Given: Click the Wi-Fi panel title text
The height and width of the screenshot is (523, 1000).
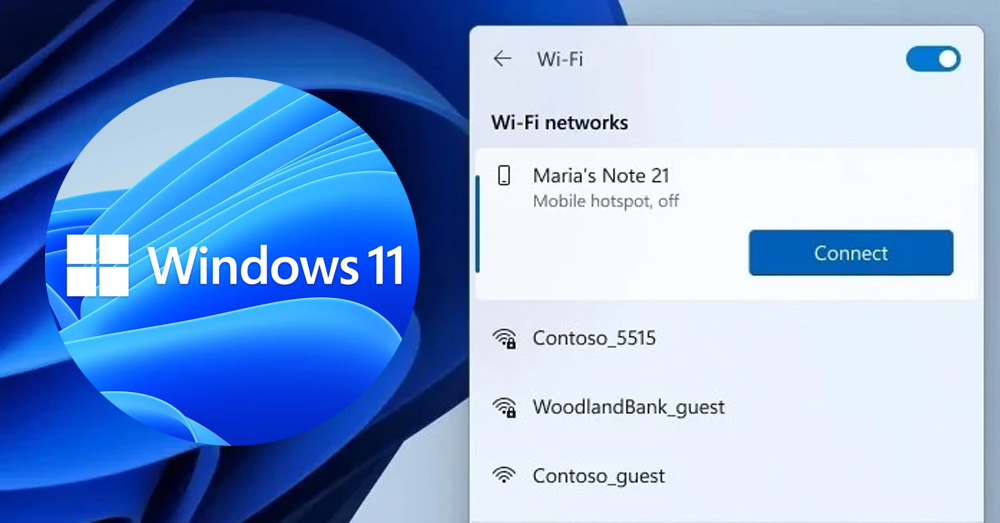Looking at the screenshot, I should [x=560, y=59].
